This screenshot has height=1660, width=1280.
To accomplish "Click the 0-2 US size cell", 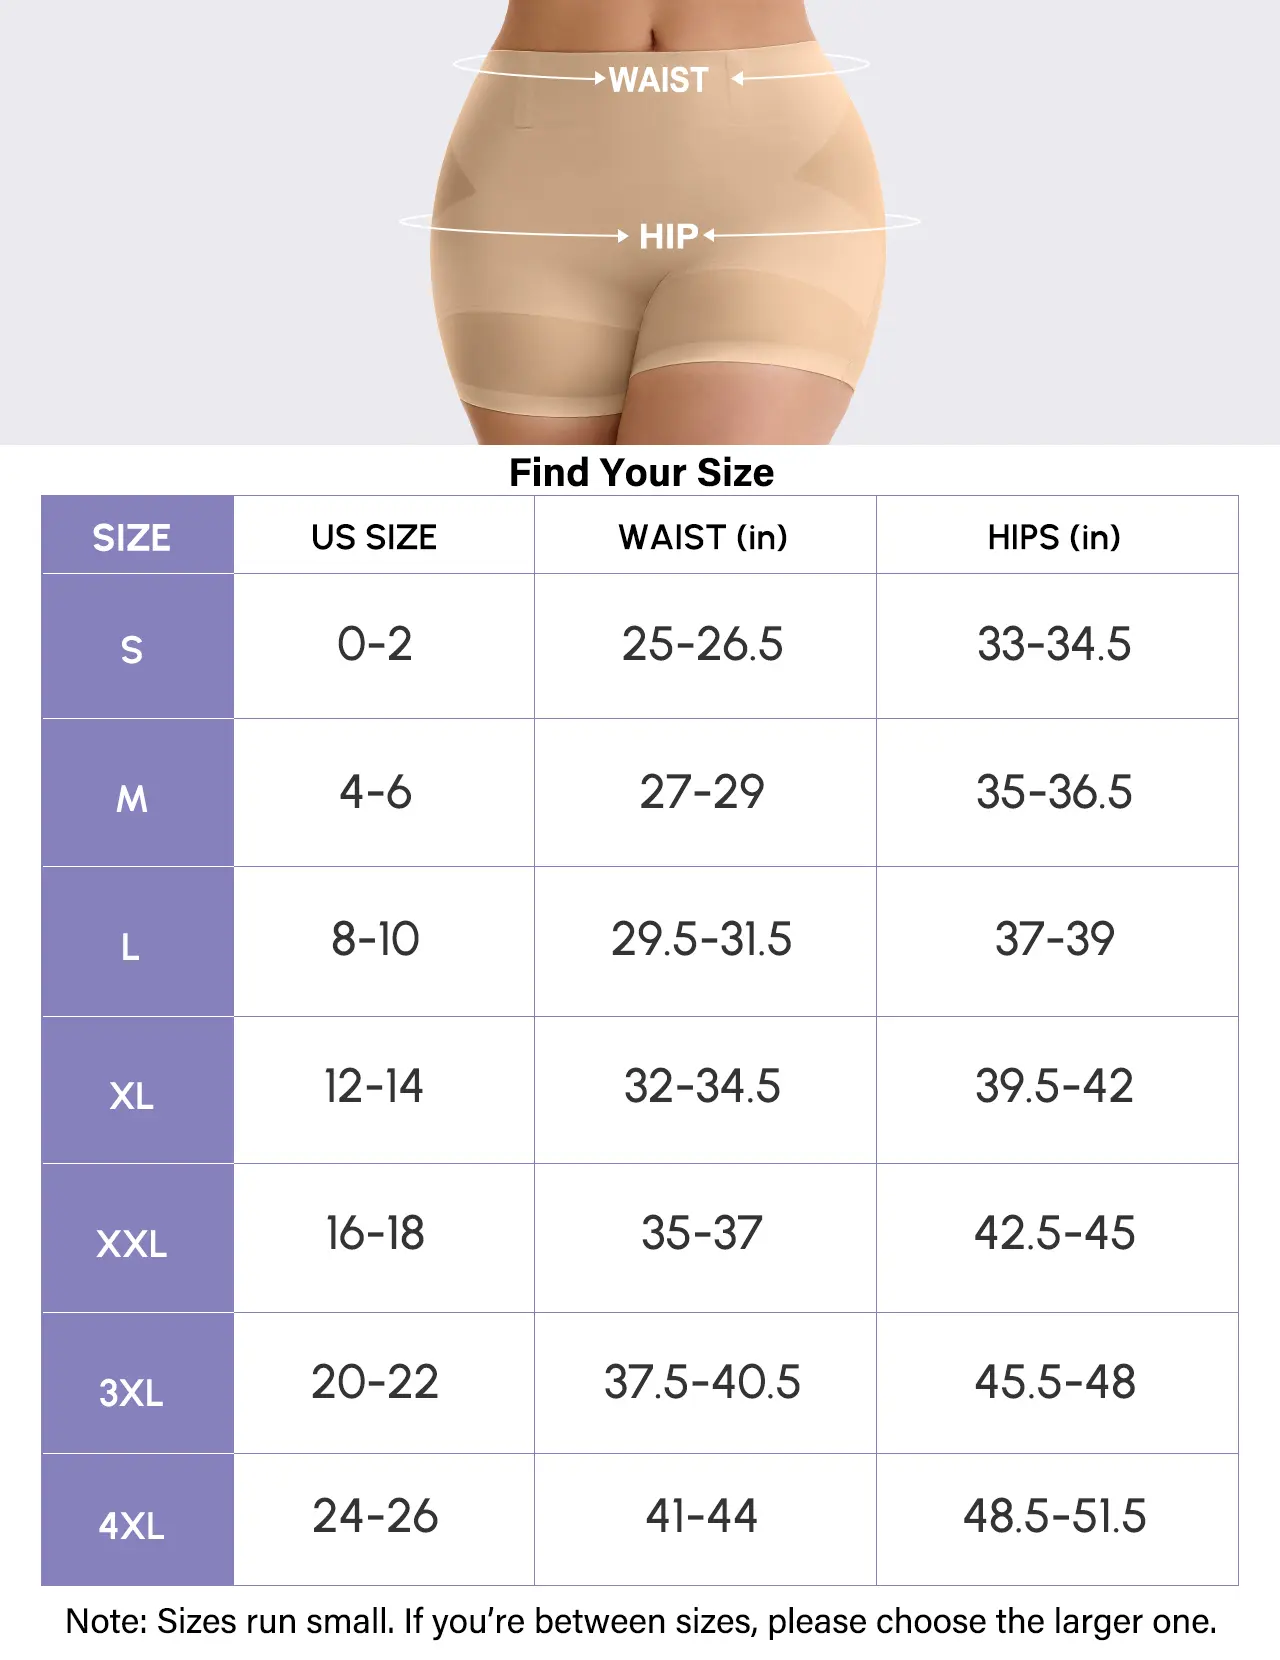I will tap(375, 644).
